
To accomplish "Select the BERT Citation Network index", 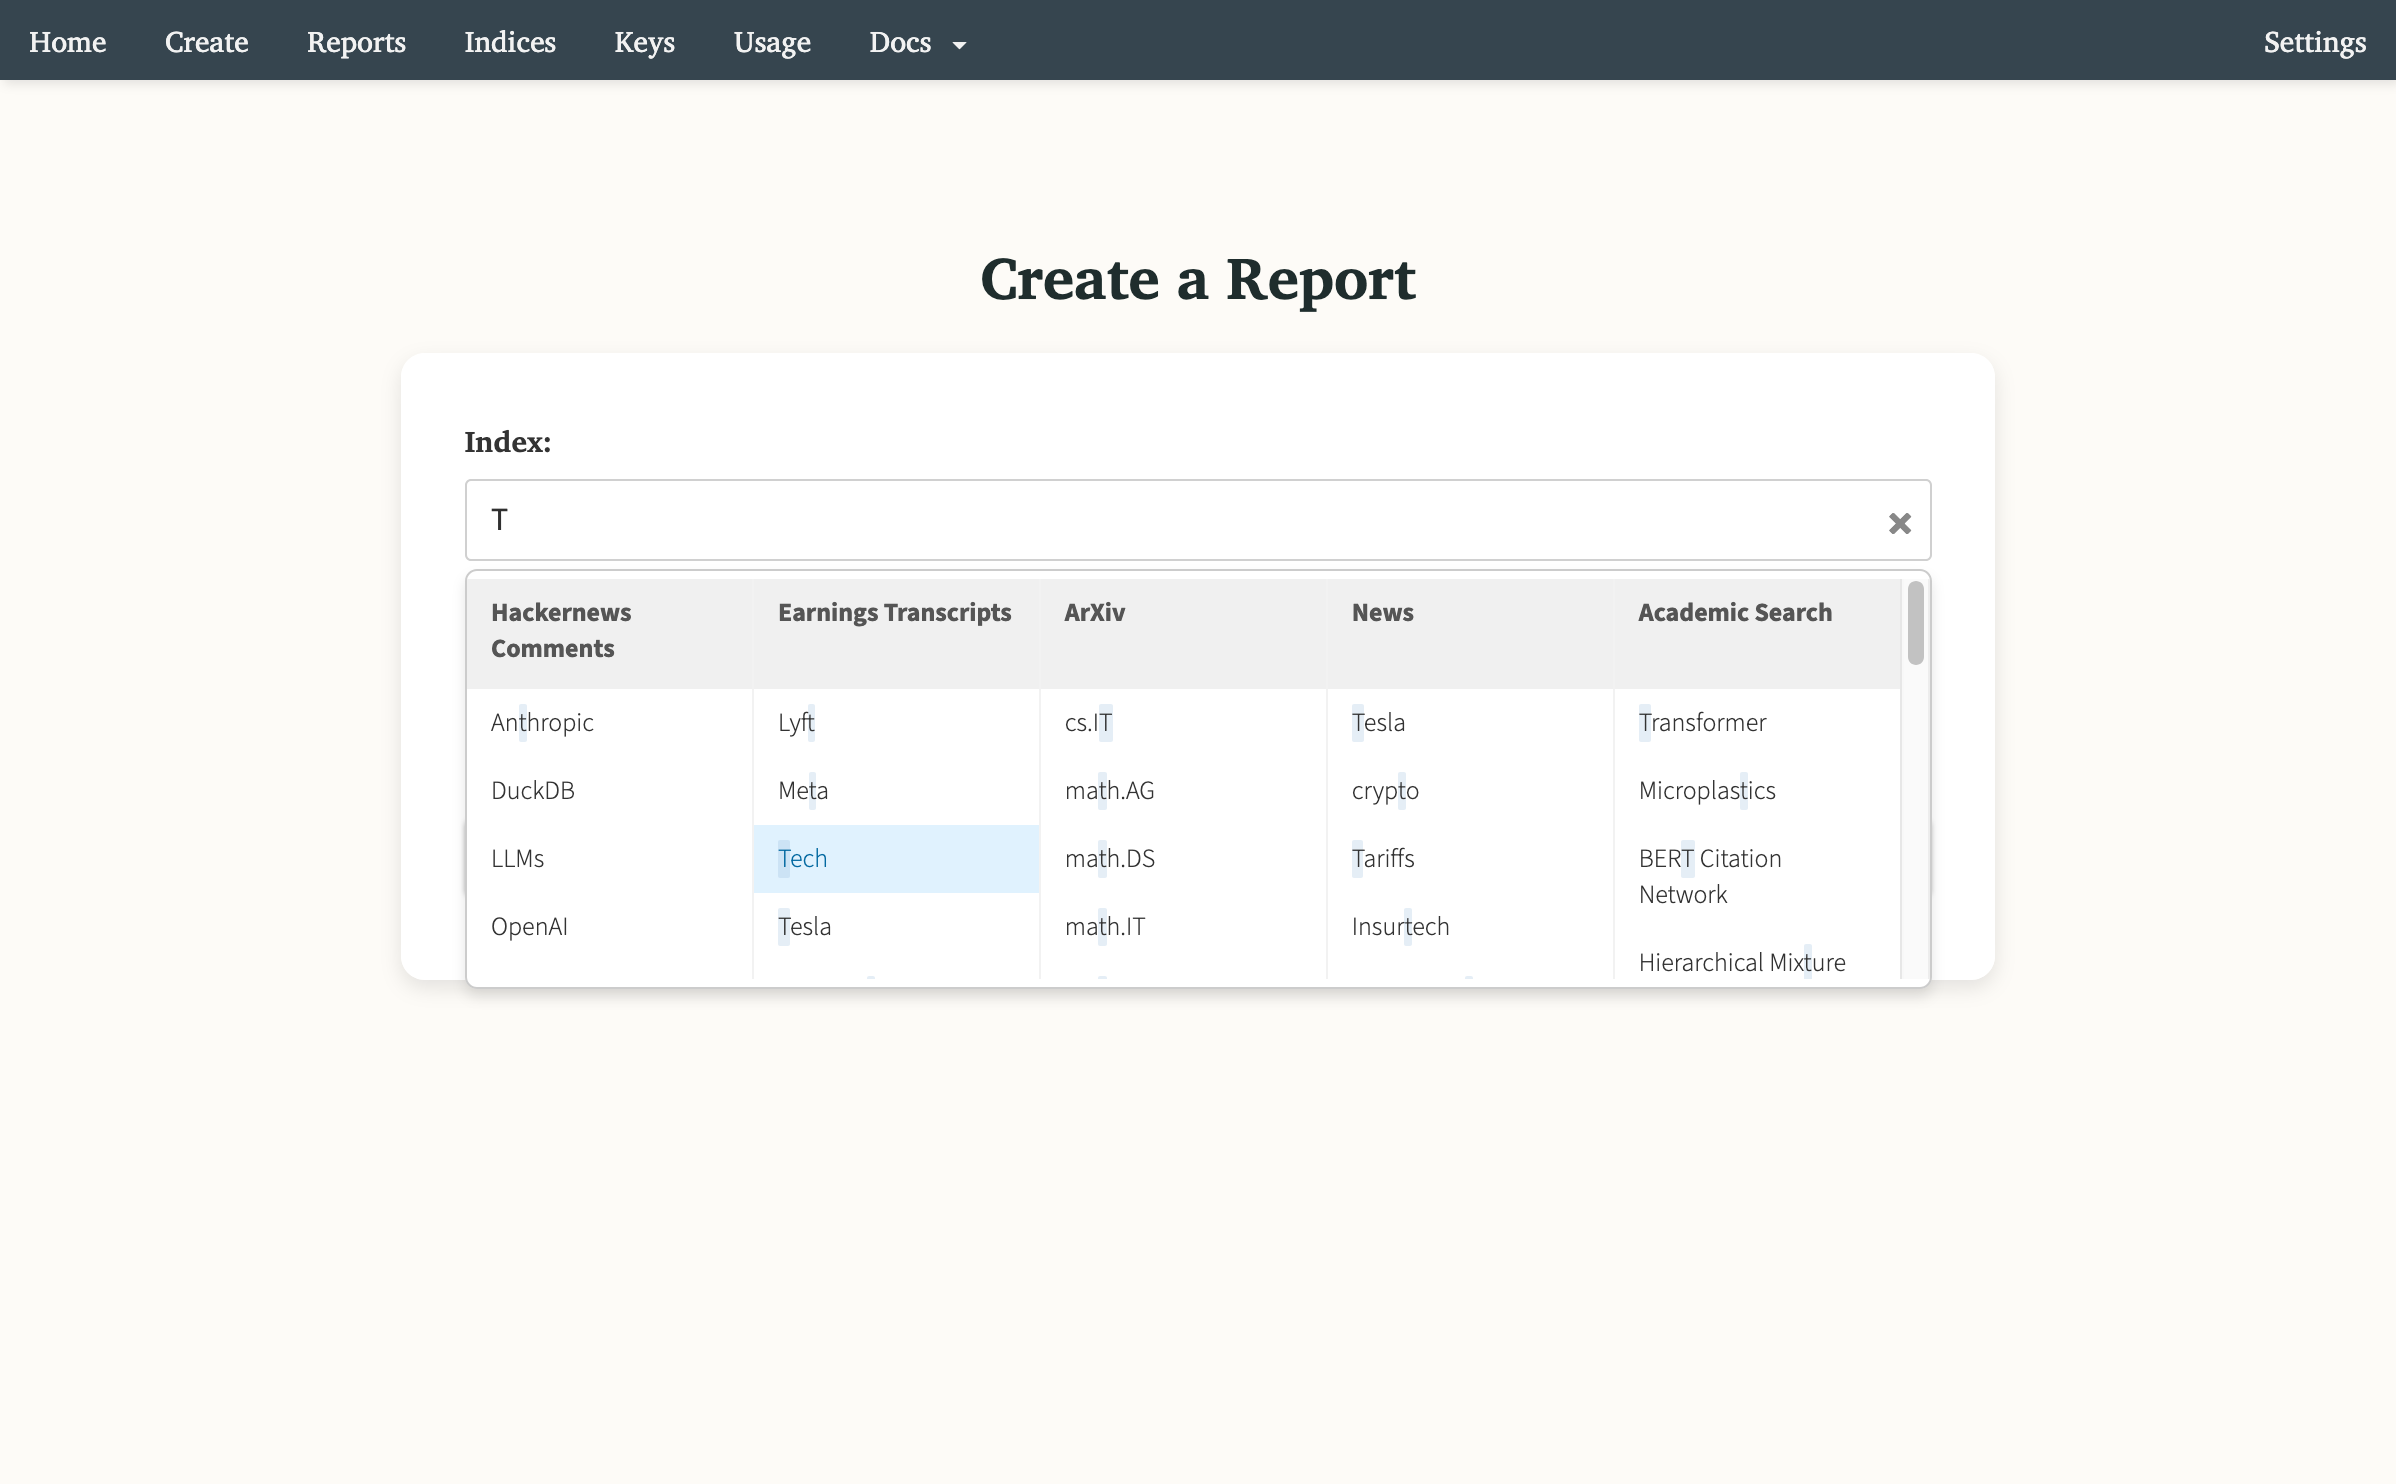I will pyautogui.click(x=1709, y=876).
